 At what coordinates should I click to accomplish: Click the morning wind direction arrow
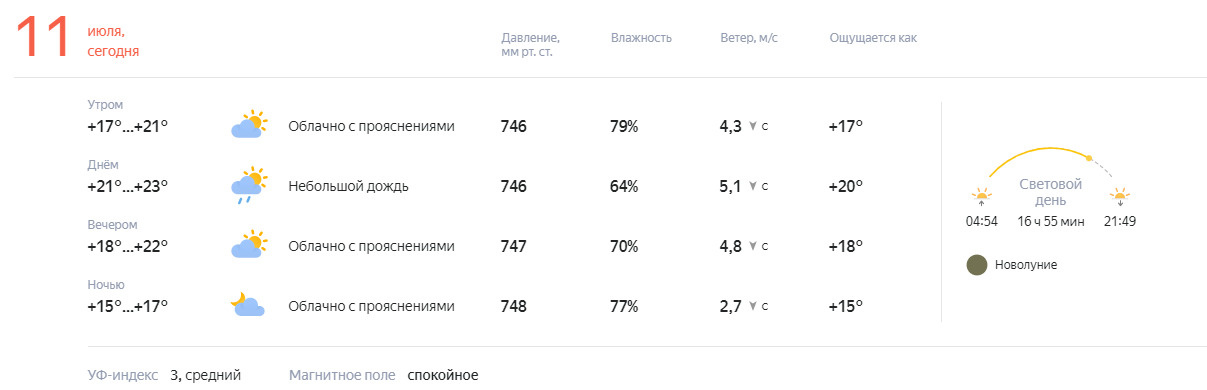coord(752,127)
